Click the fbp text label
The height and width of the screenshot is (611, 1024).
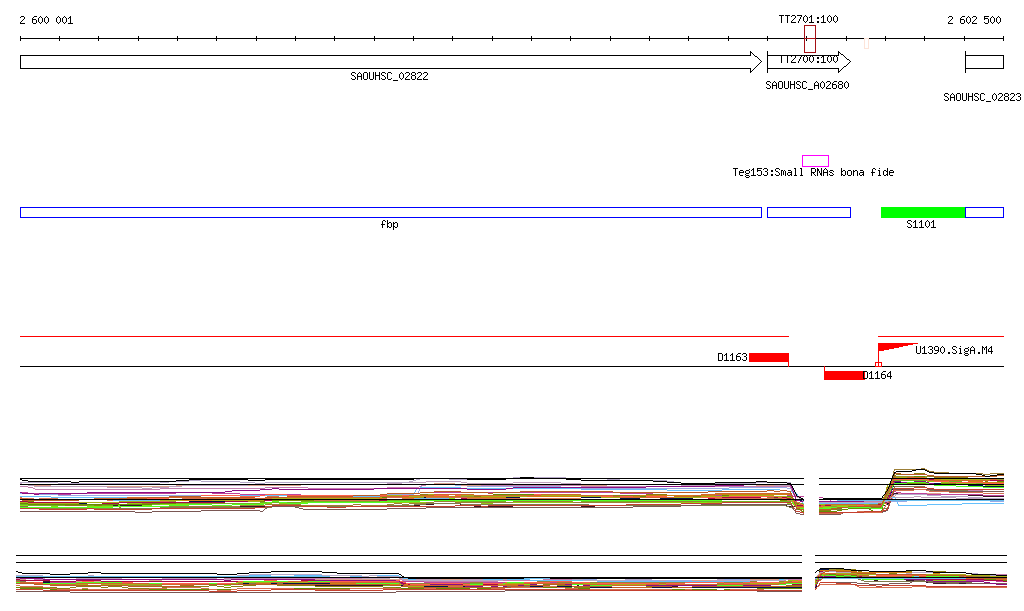[389, 225]
